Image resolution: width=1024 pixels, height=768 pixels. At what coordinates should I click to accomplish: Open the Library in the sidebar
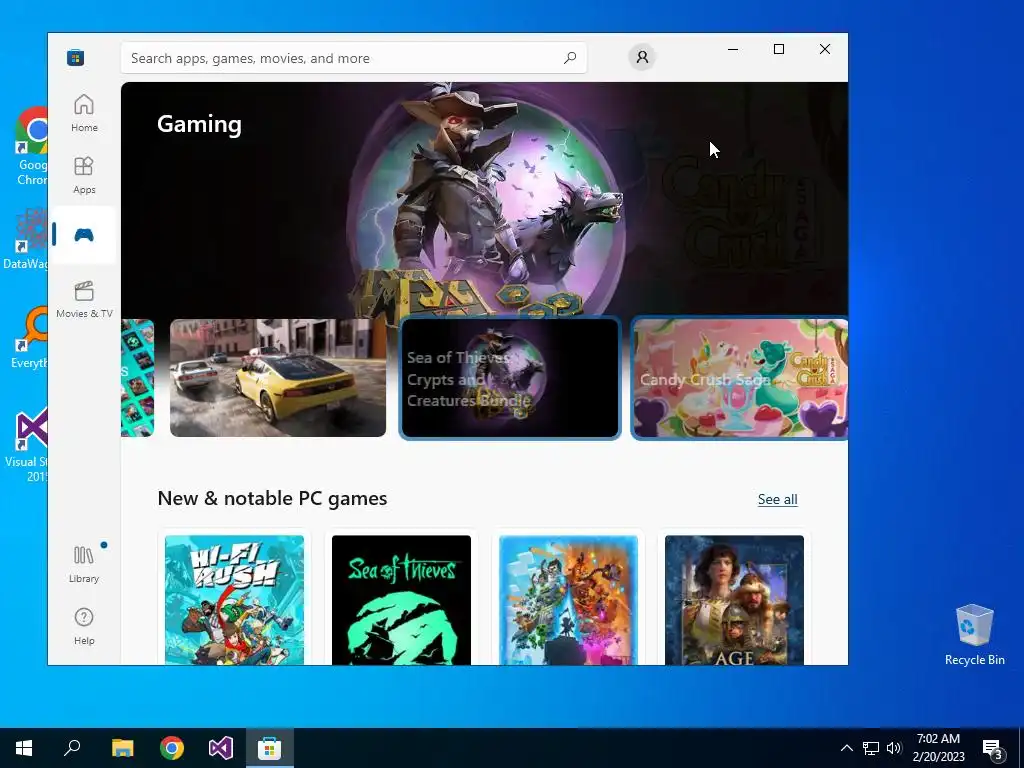click(84, 564)
